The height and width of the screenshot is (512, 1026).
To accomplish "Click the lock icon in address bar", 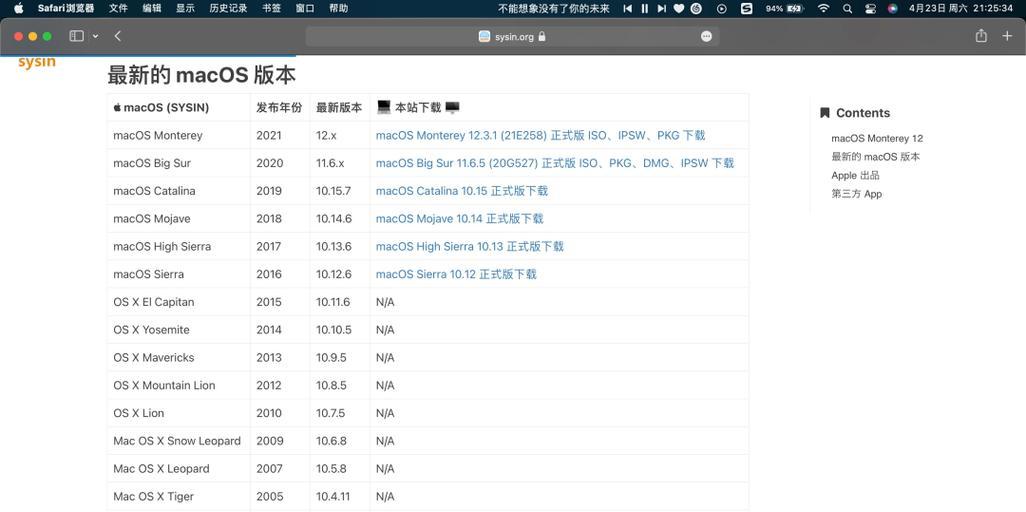I will click(x=542, y=37).
